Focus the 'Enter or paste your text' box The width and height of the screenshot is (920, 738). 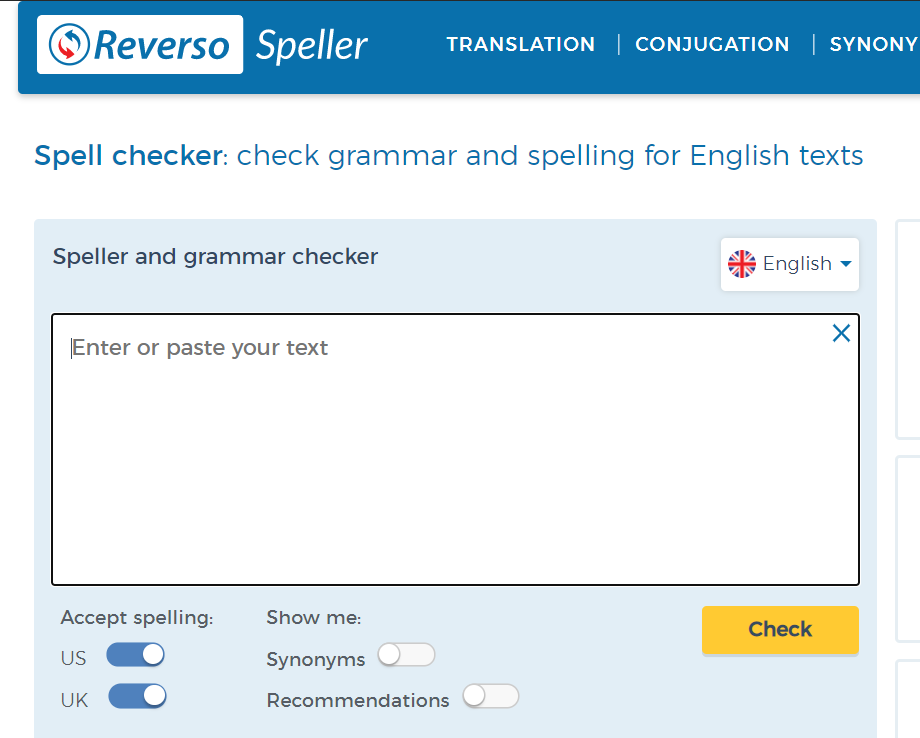coord(455,450)
